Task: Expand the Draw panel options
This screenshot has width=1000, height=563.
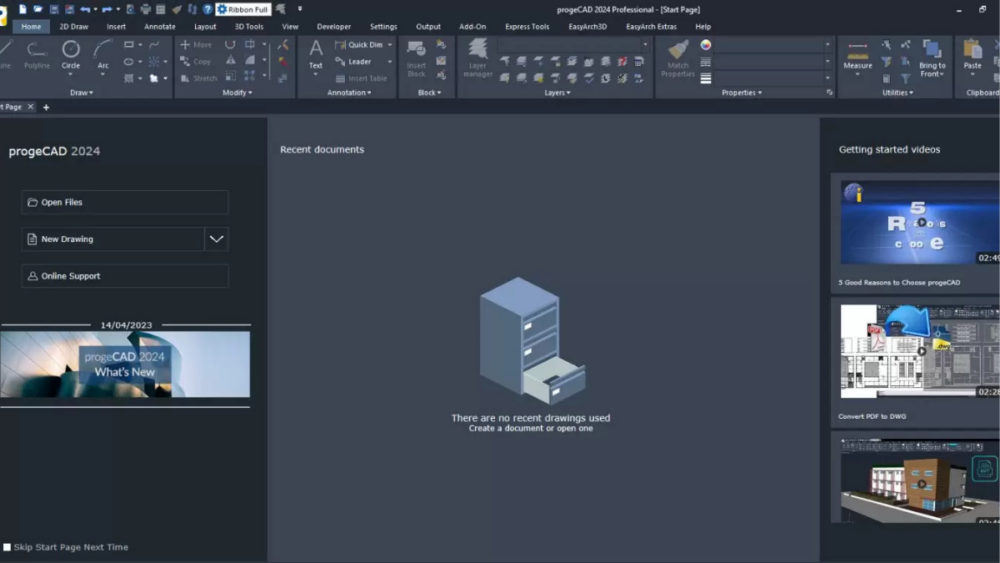Action: point(81,92)
